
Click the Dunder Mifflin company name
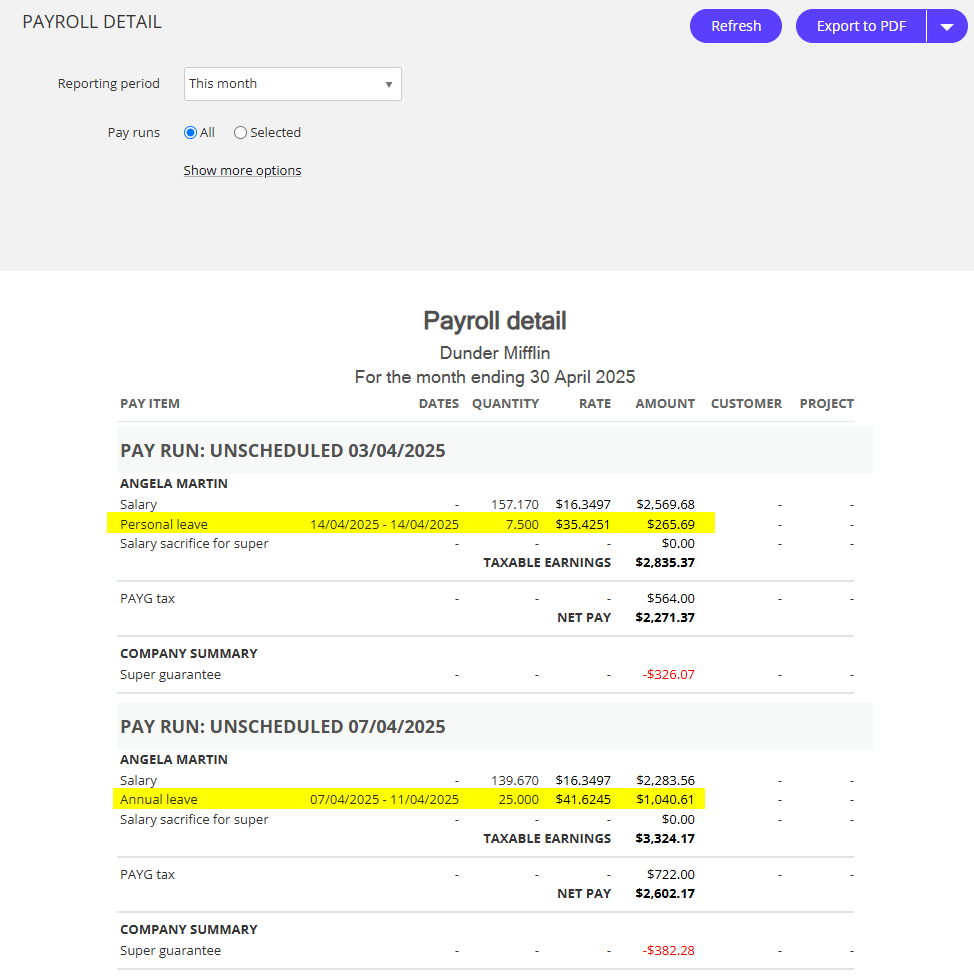coord(495,353)
